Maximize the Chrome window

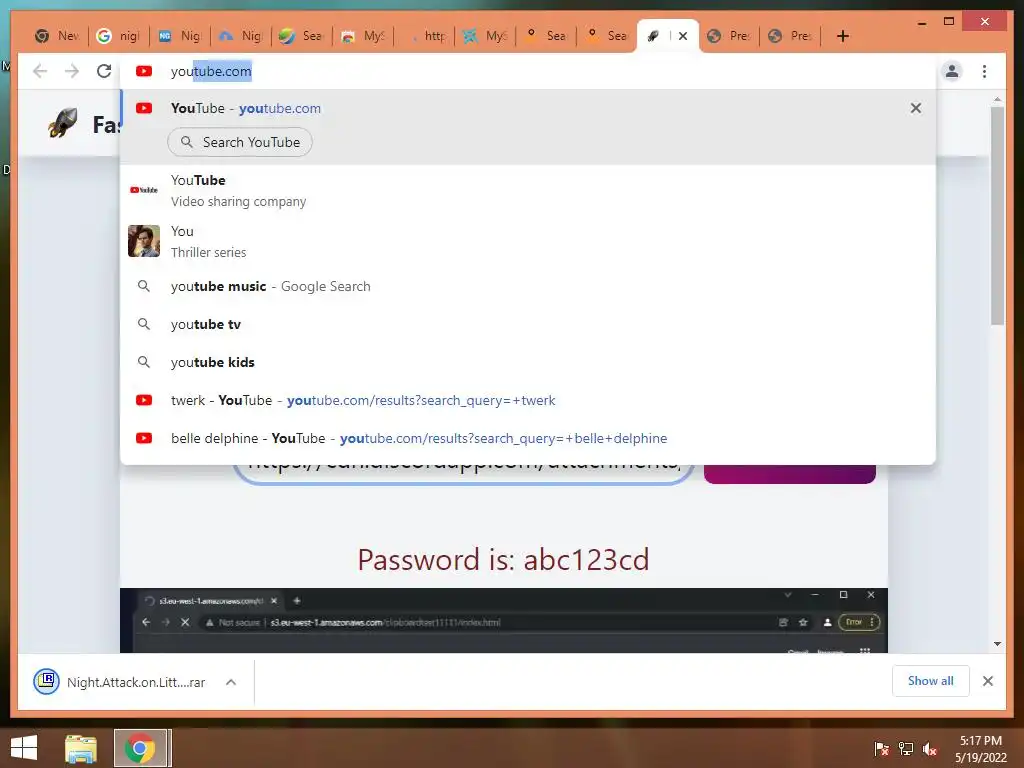(x=949, y=22)
